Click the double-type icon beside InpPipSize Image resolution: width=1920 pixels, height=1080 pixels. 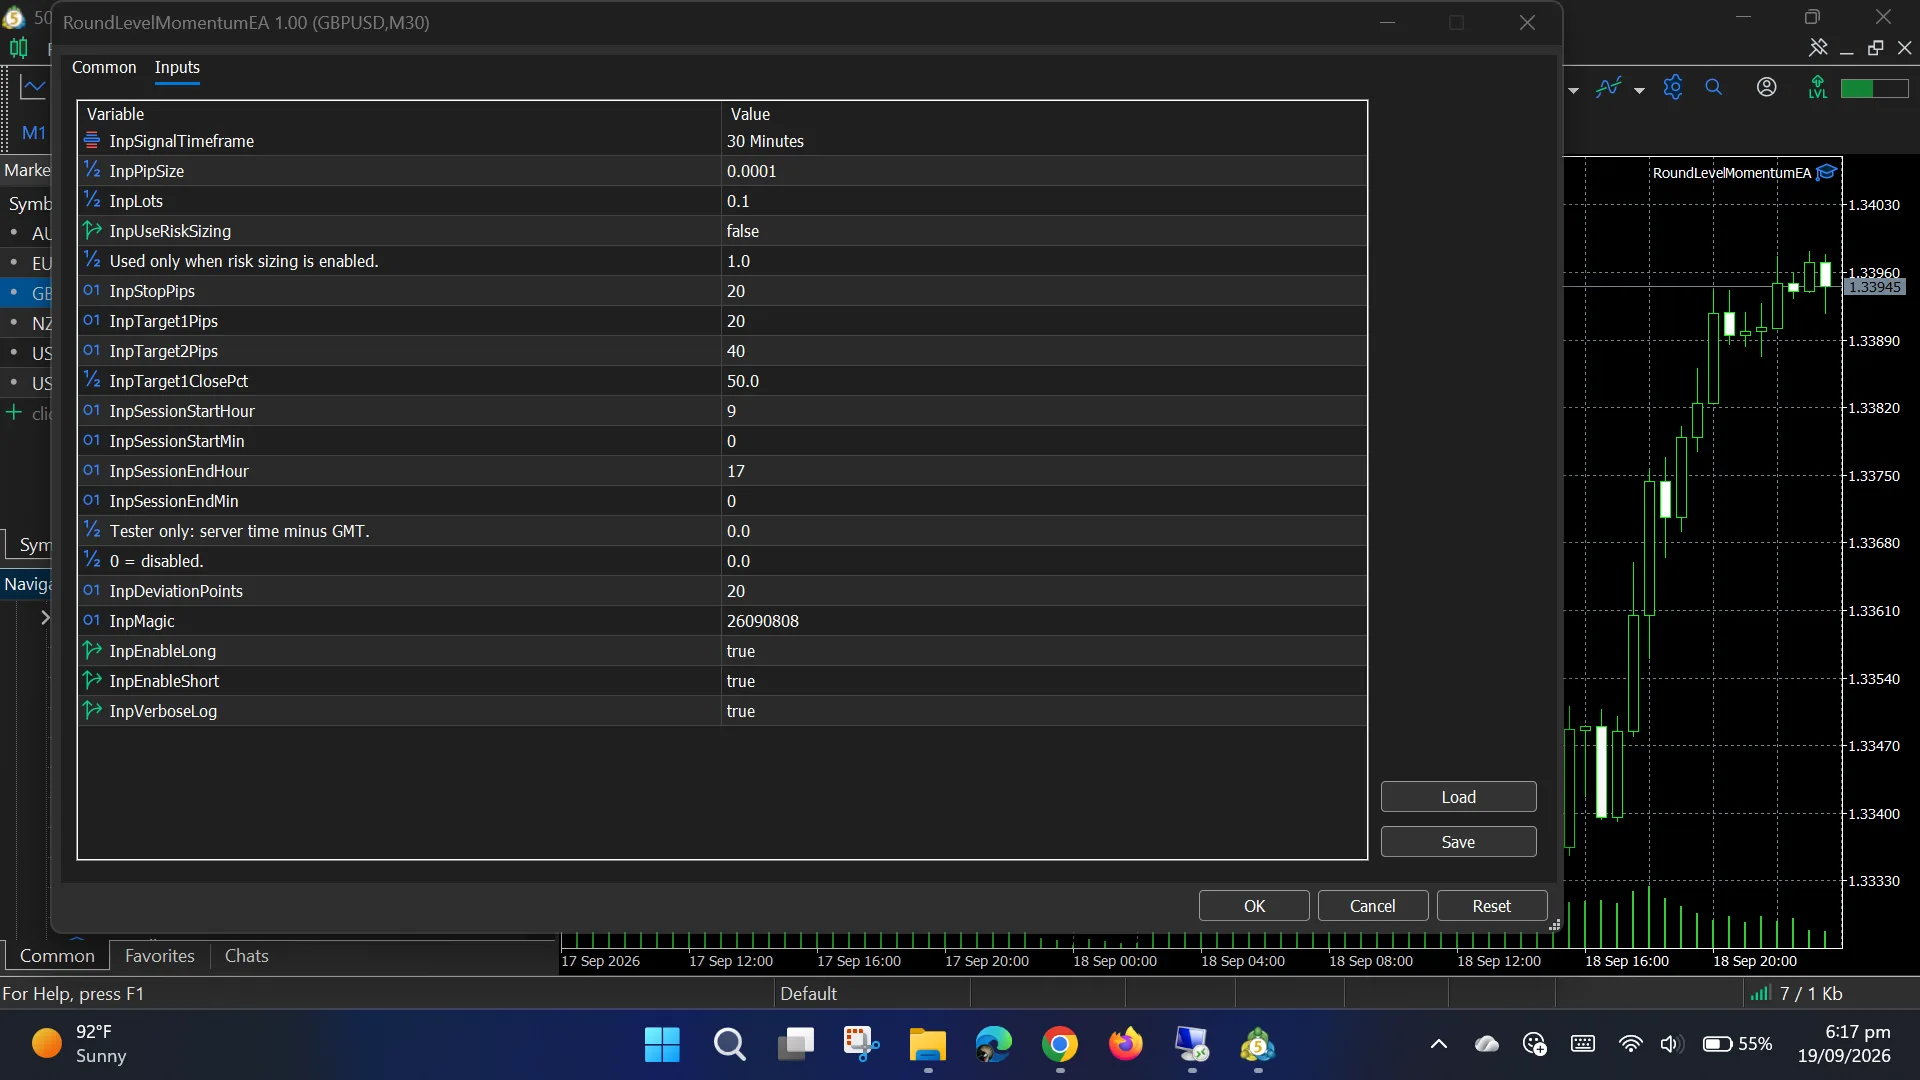point(92,170)
